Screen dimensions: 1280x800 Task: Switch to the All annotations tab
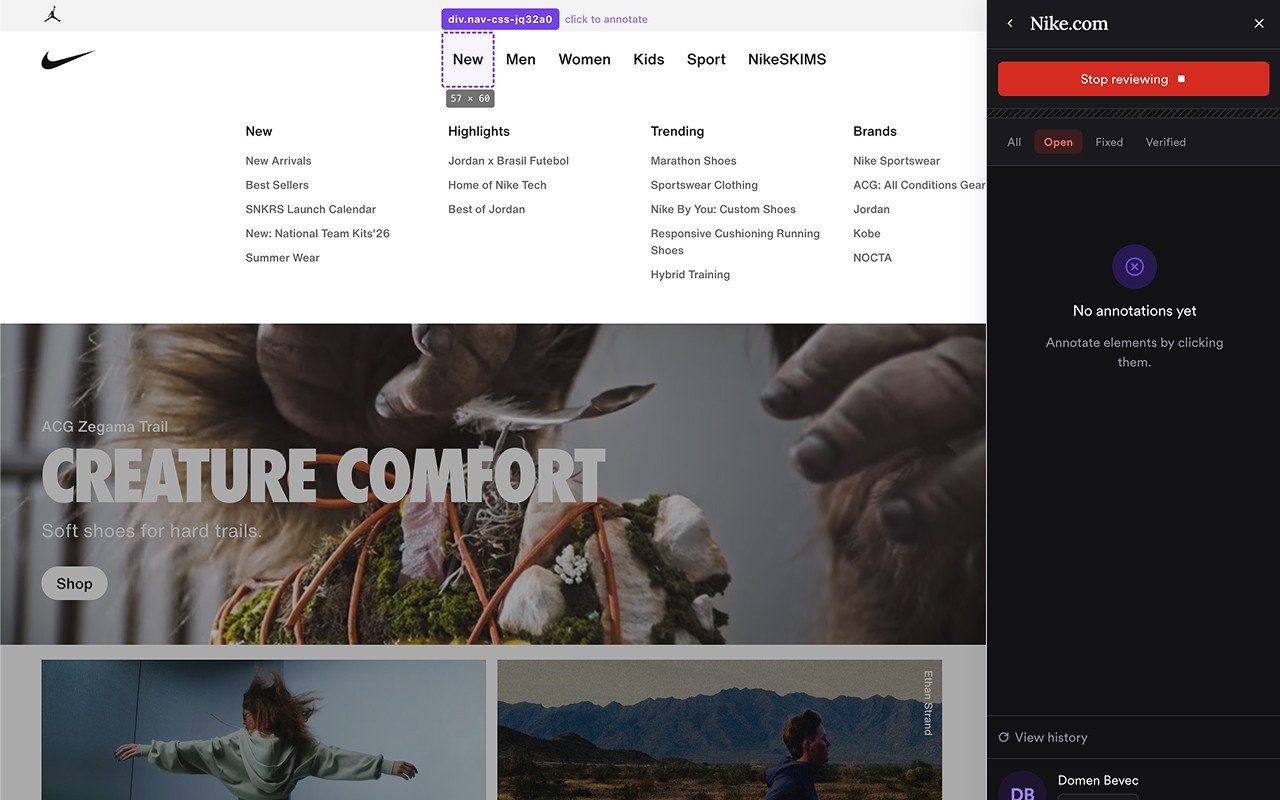[1014, 142]
